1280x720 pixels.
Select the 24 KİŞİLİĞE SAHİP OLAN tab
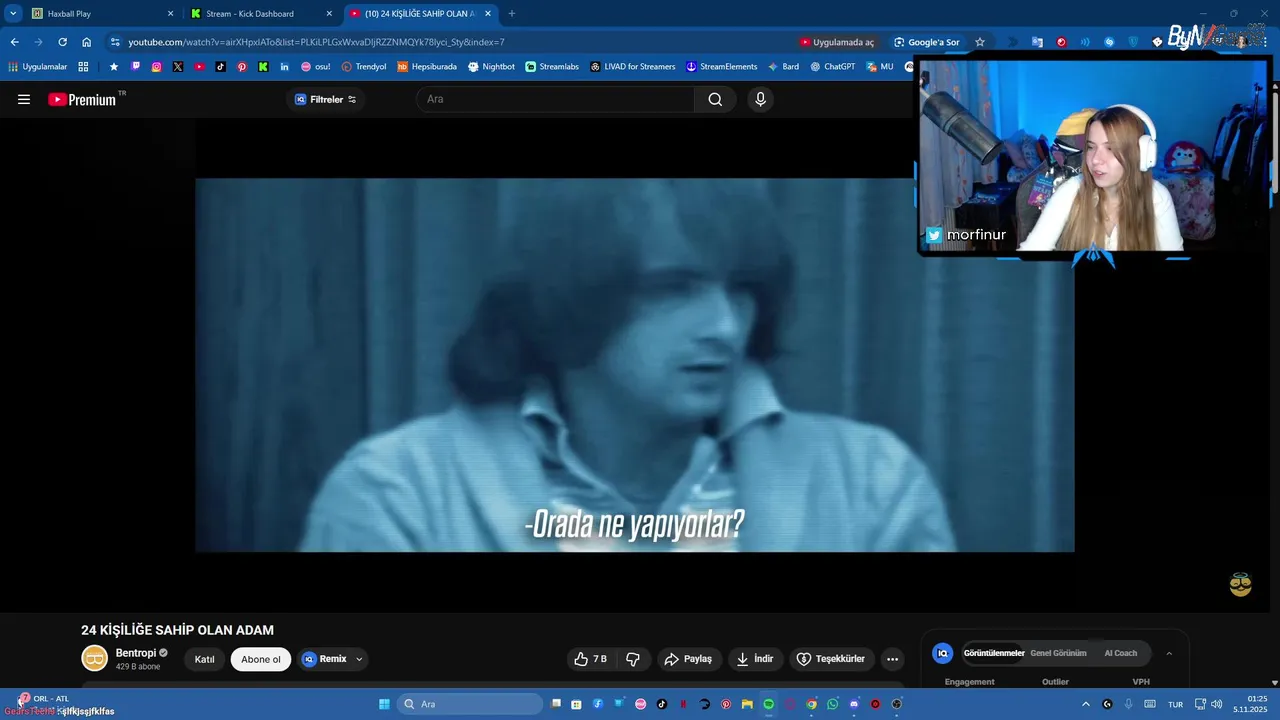click(x=421, y=13)
